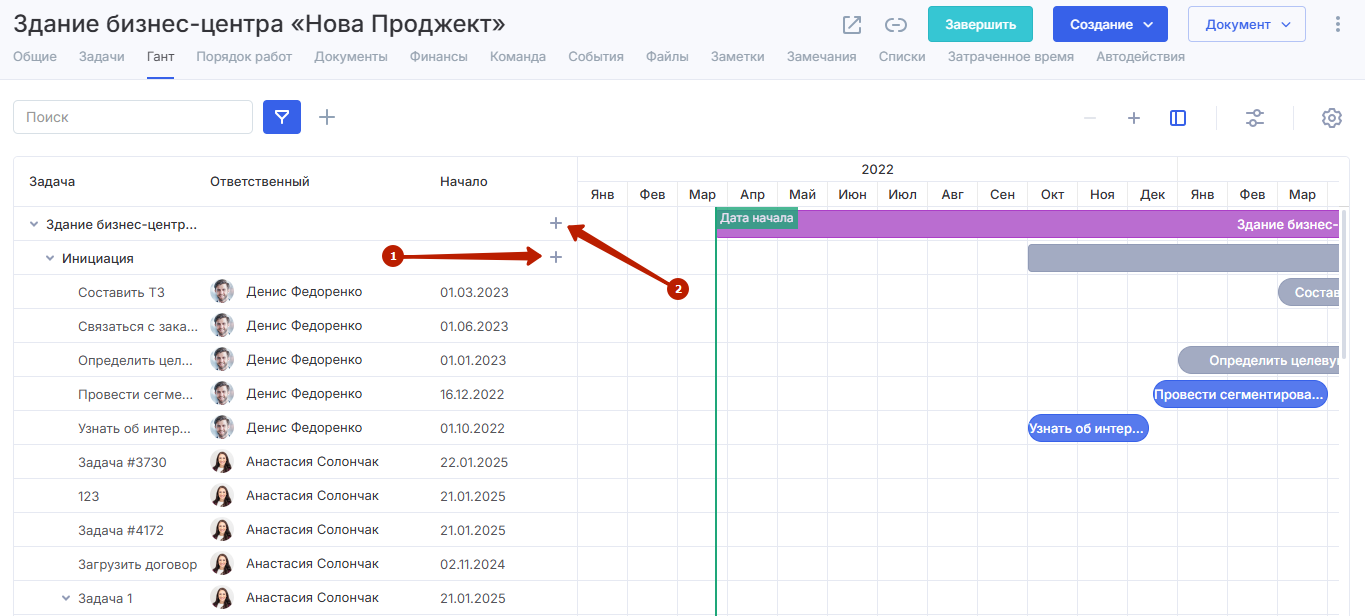Click the gray Инициация summary bar
Viewport: 1365px width, 616px height.
(x=1184, y=258)
